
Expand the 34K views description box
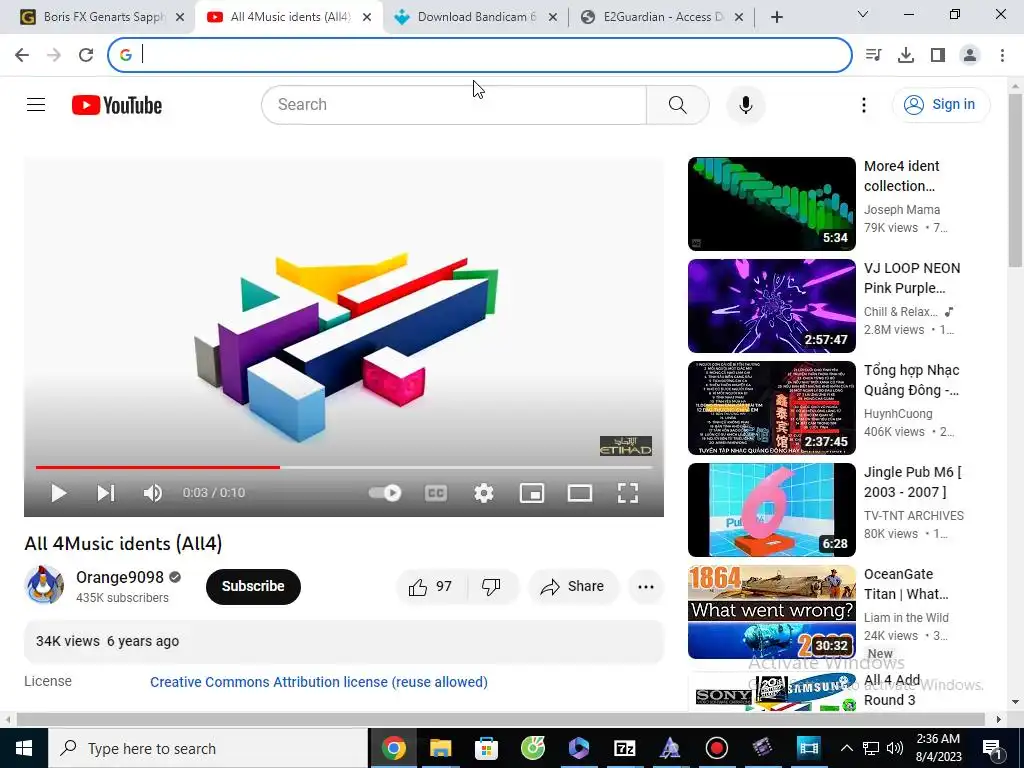[344, 641]
